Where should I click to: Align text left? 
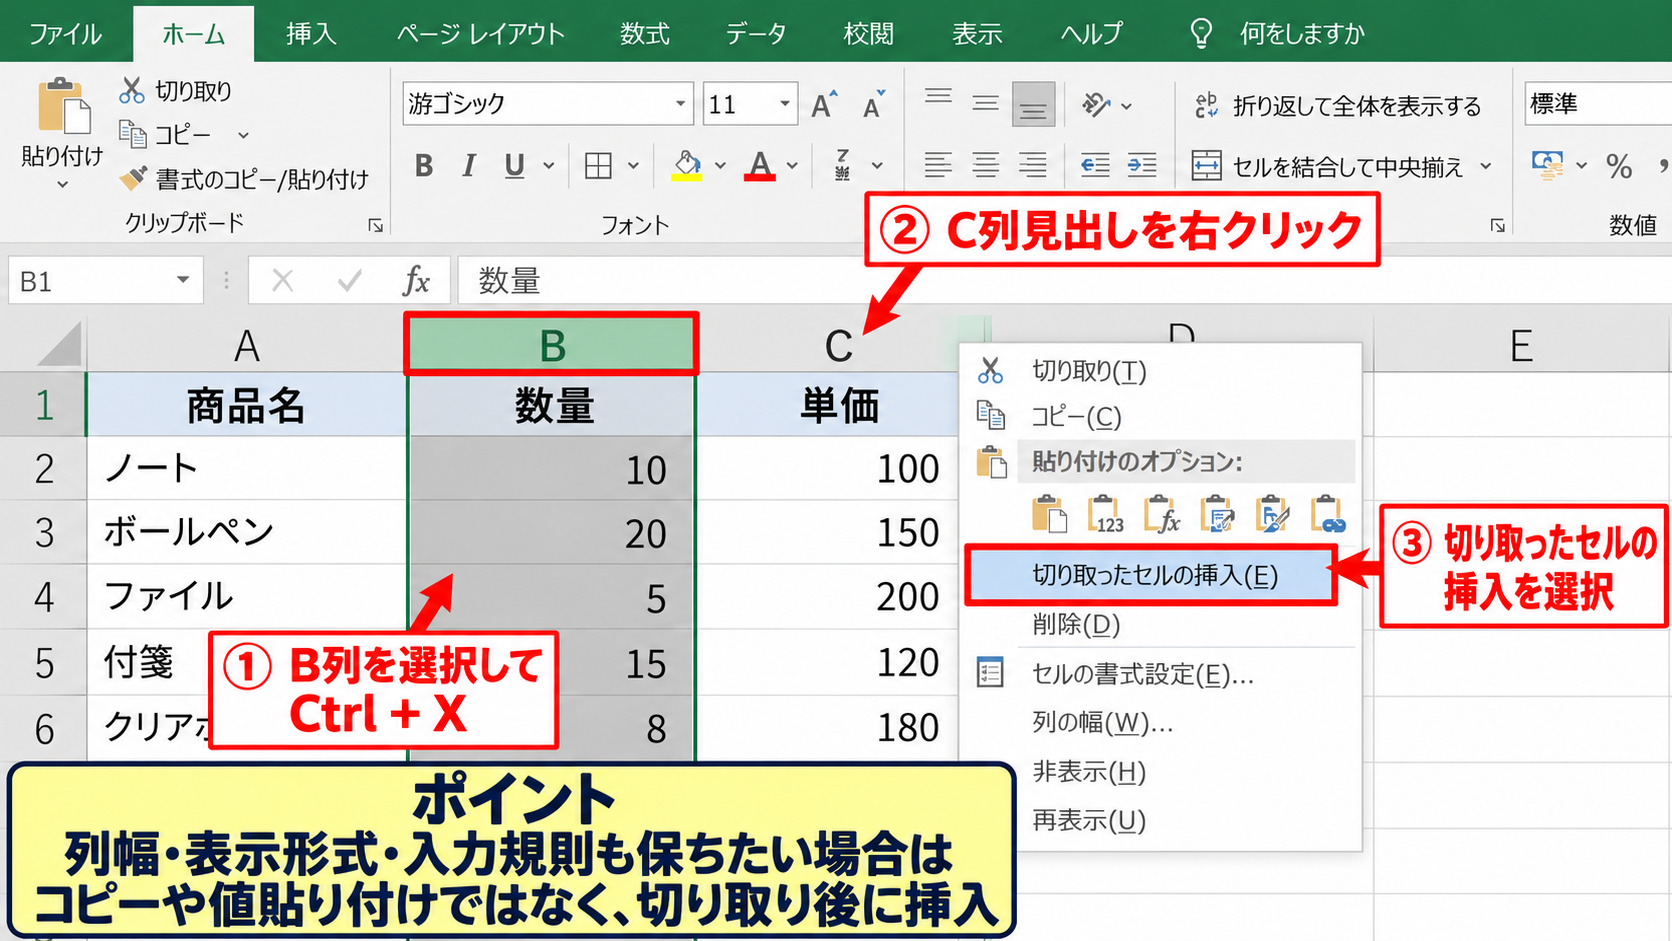(938, 165)
